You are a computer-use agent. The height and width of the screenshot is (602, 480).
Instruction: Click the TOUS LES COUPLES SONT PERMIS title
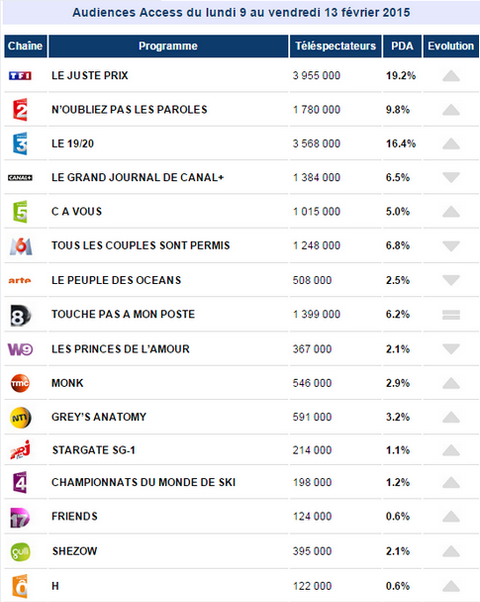141,246
